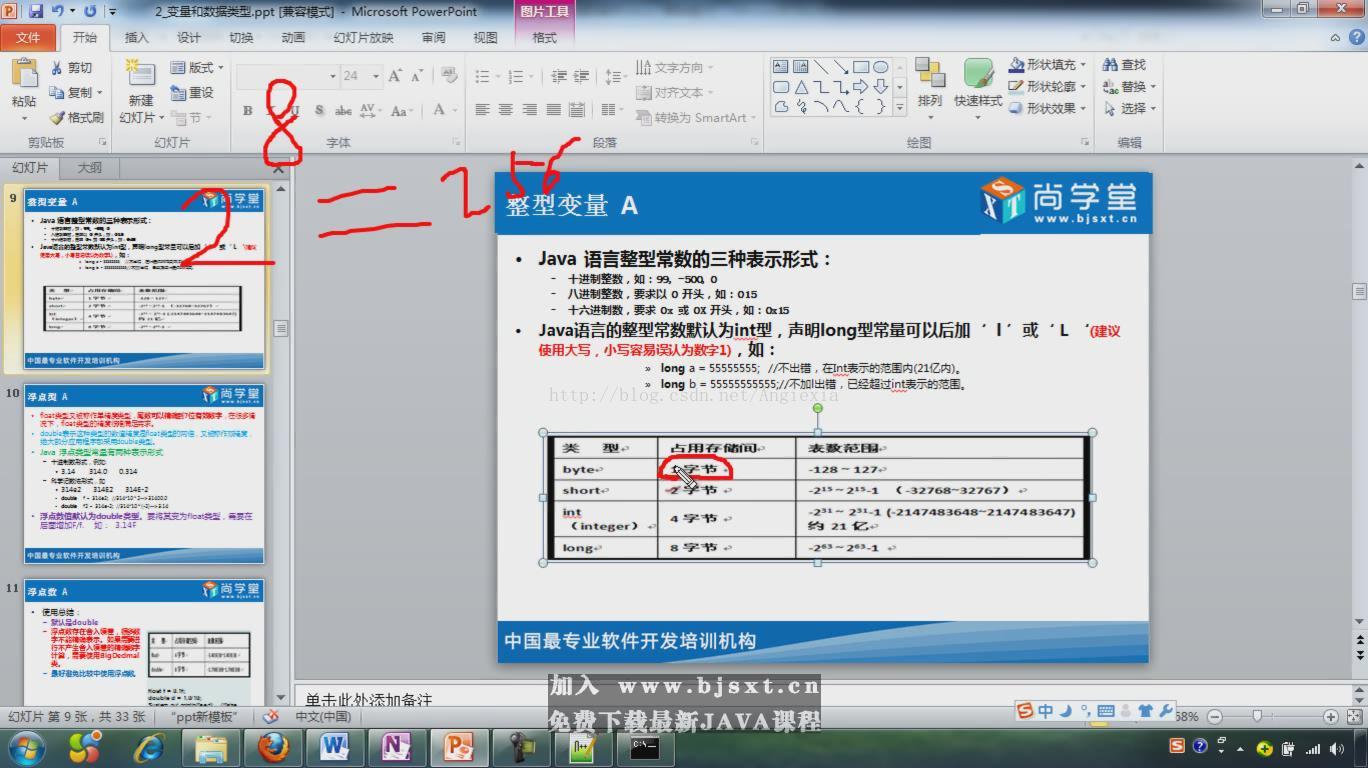Select the Text Box shape in gallery
Screen dimensions: 1368x768
781,67
